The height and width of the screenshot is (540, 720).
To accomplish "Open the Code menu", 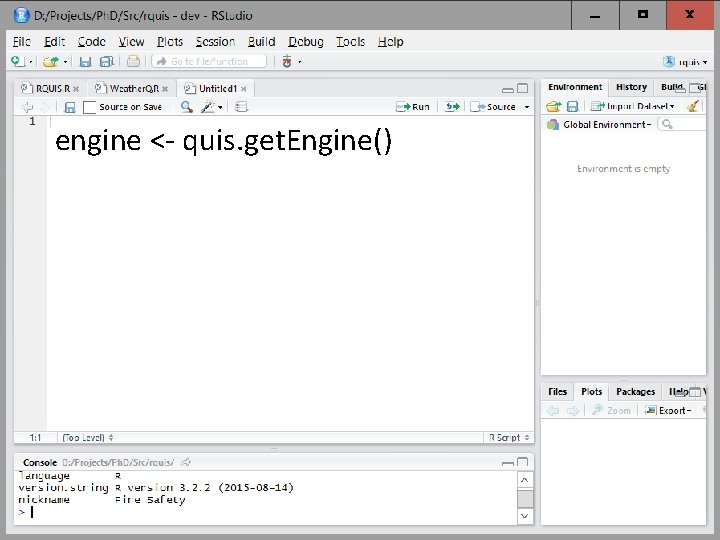I will pos(91,42).
